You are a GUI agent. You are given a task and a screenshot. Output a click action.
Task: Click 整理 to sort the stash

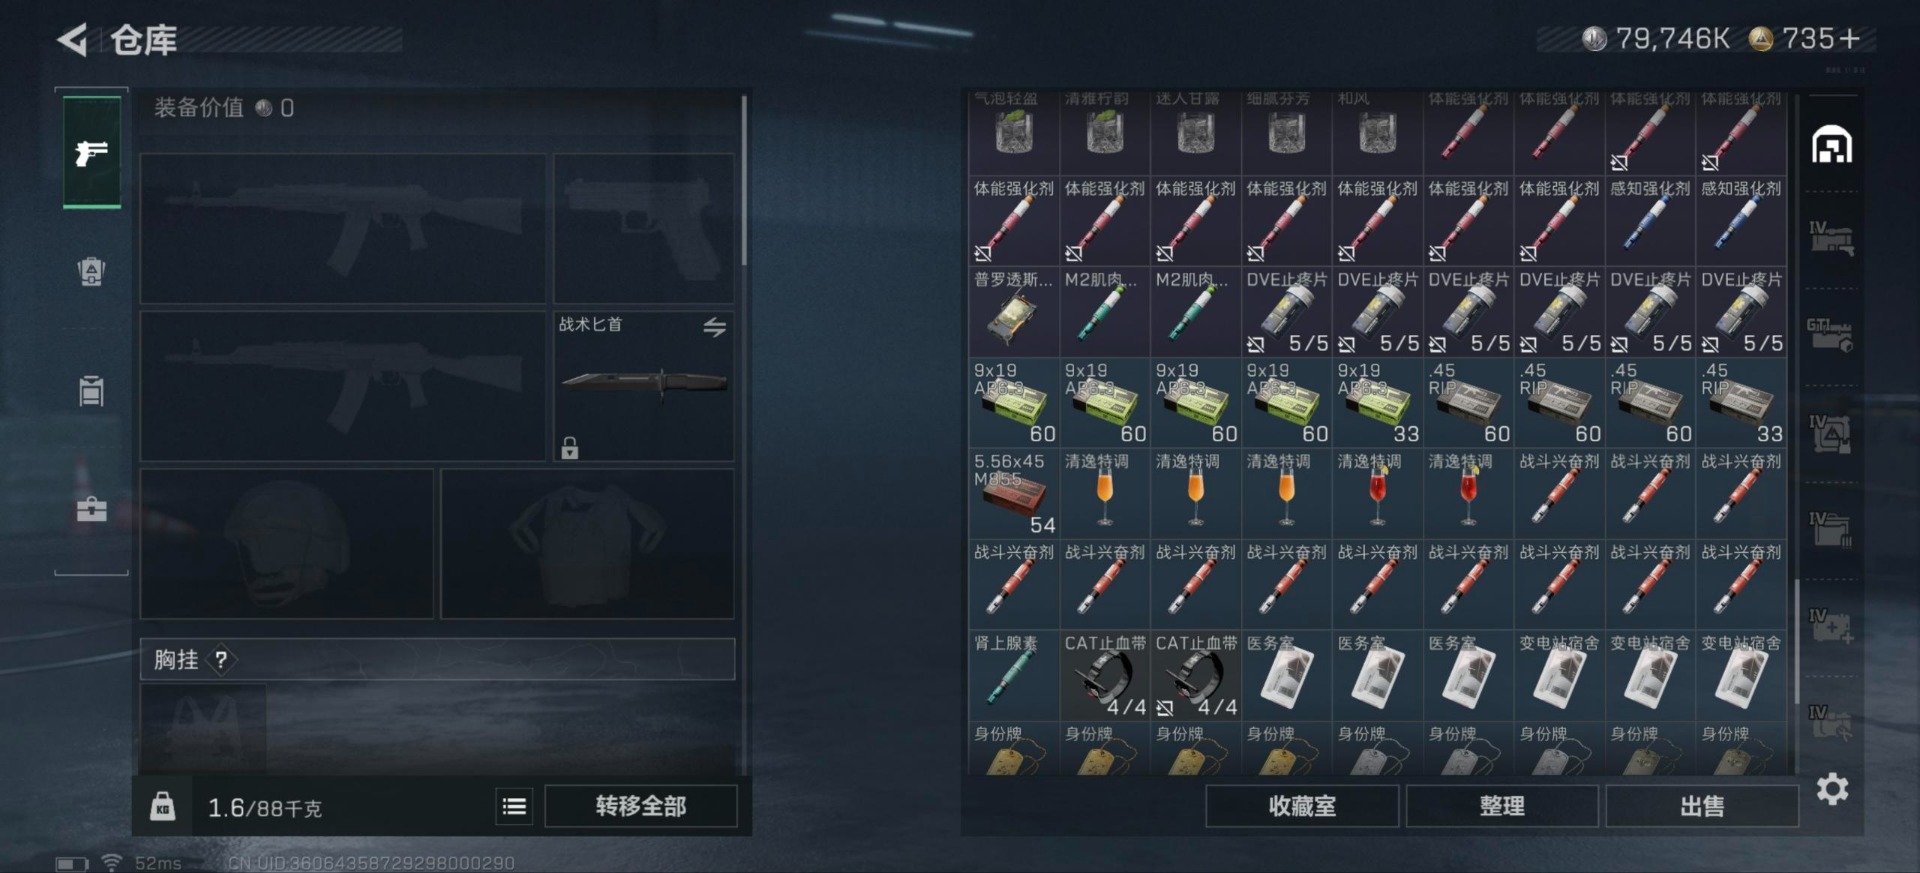tap(1502, 806)
